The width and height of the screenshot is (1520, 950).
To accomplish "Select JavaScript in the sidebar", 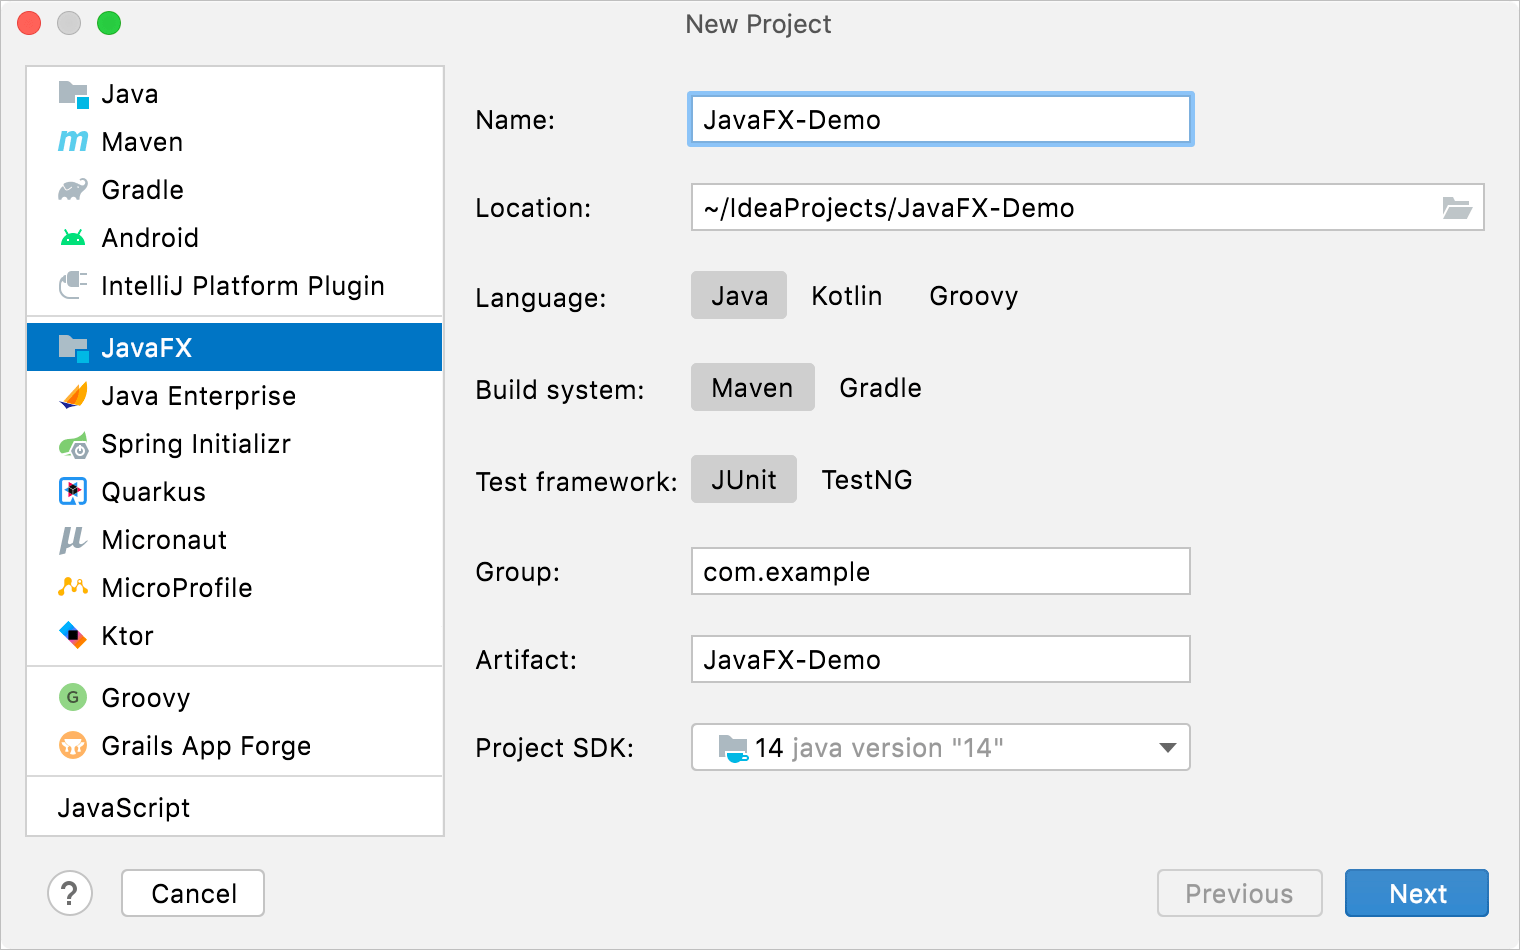I will coord(124,807).
